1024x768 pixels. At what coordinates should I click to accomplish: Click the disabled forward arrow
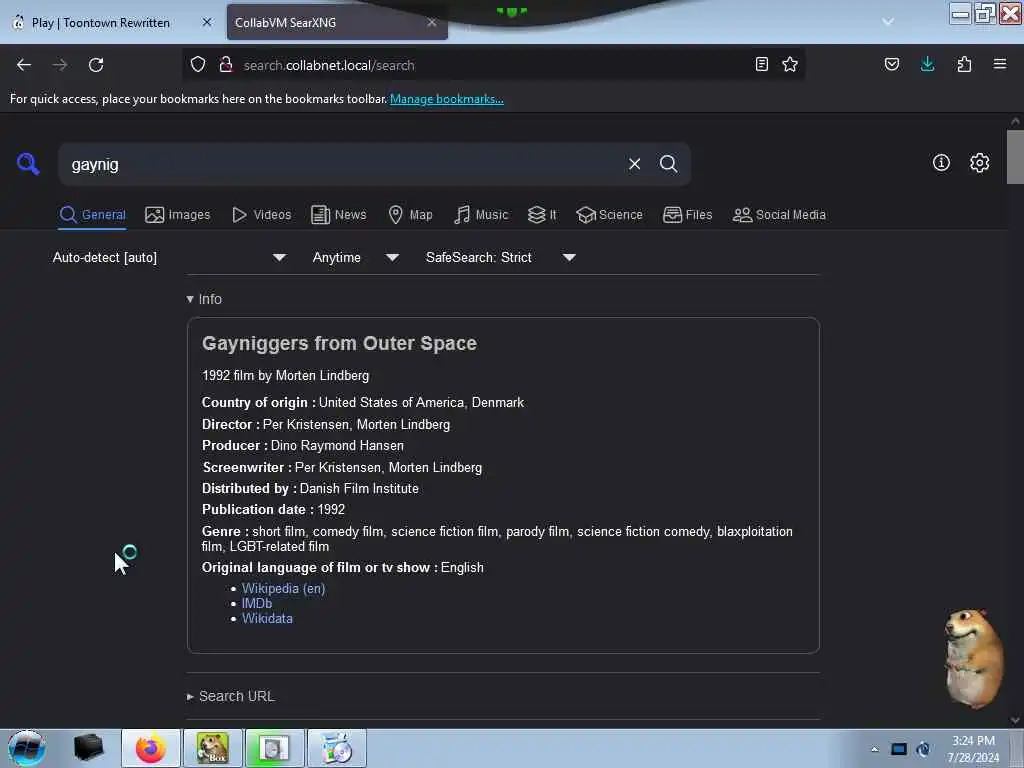tap(59, 65)
